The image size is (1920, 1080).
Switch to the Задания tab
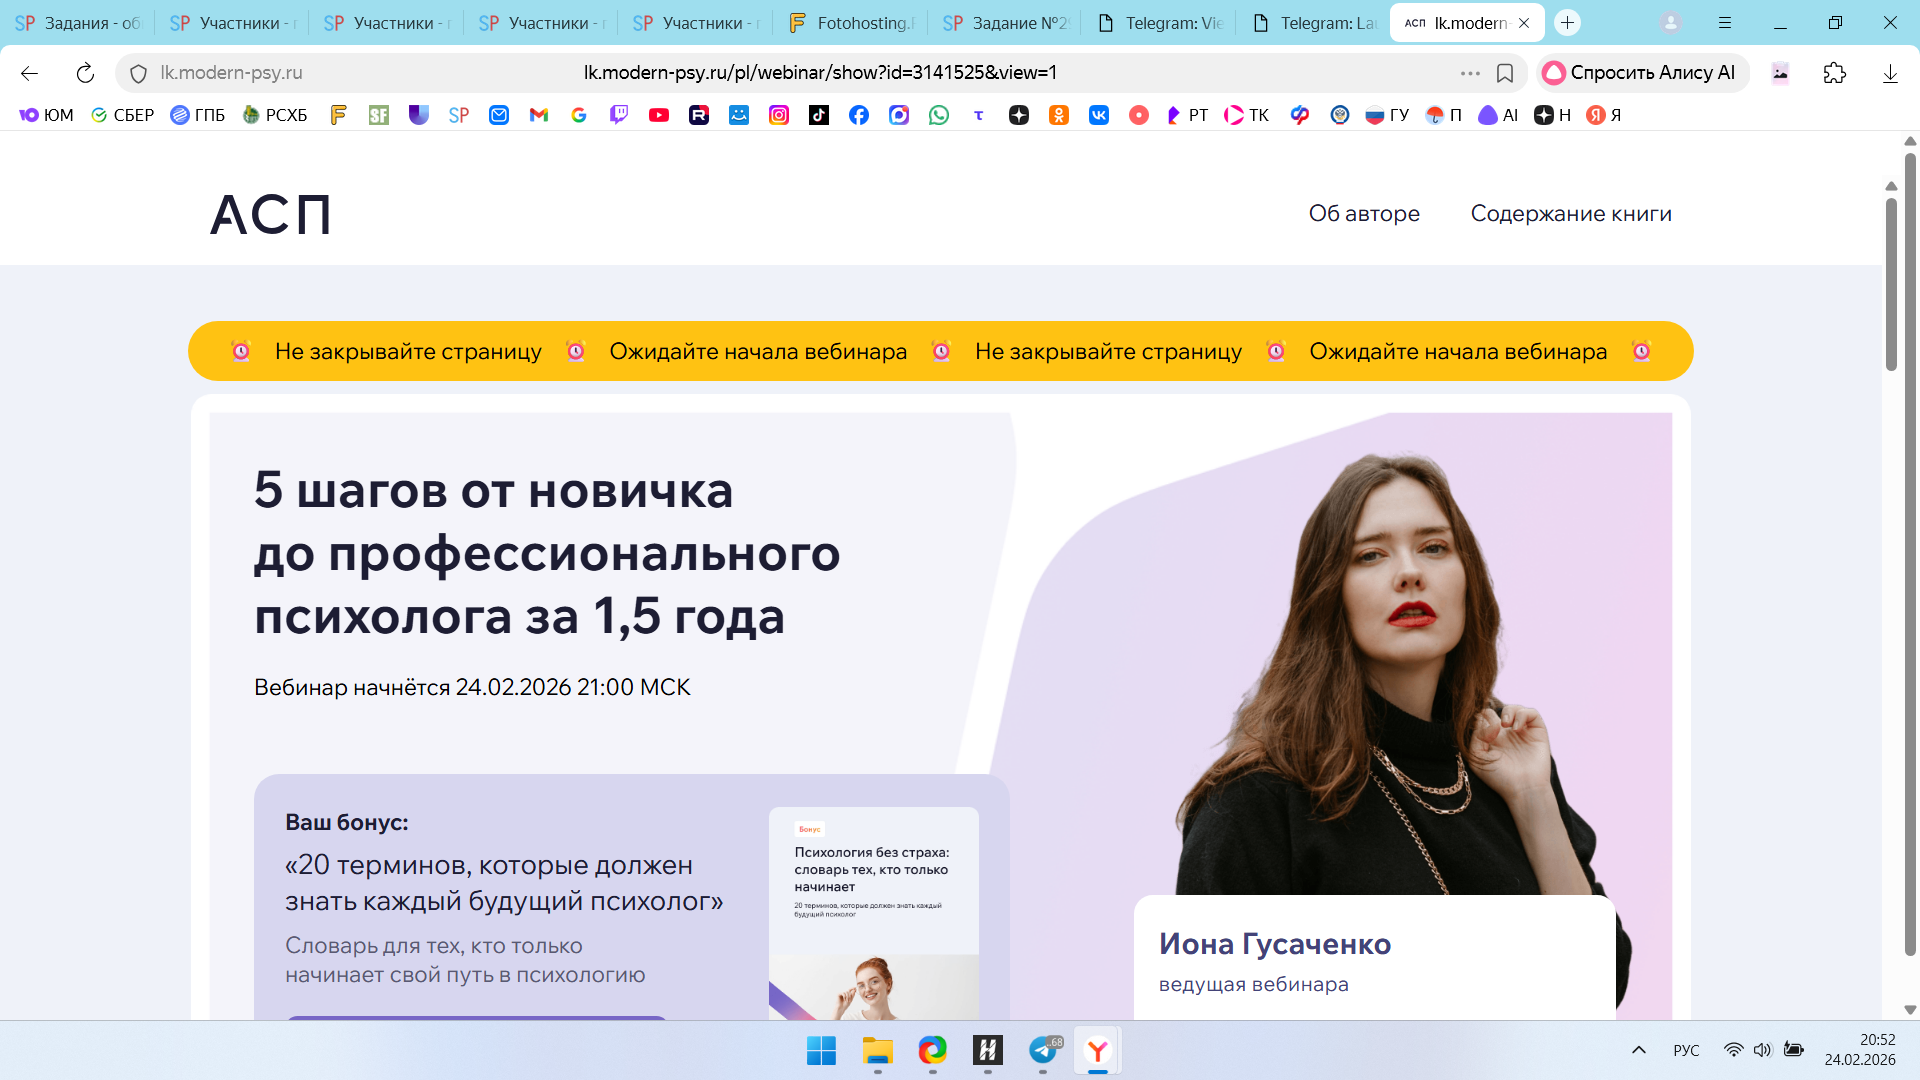coord(78,23)
